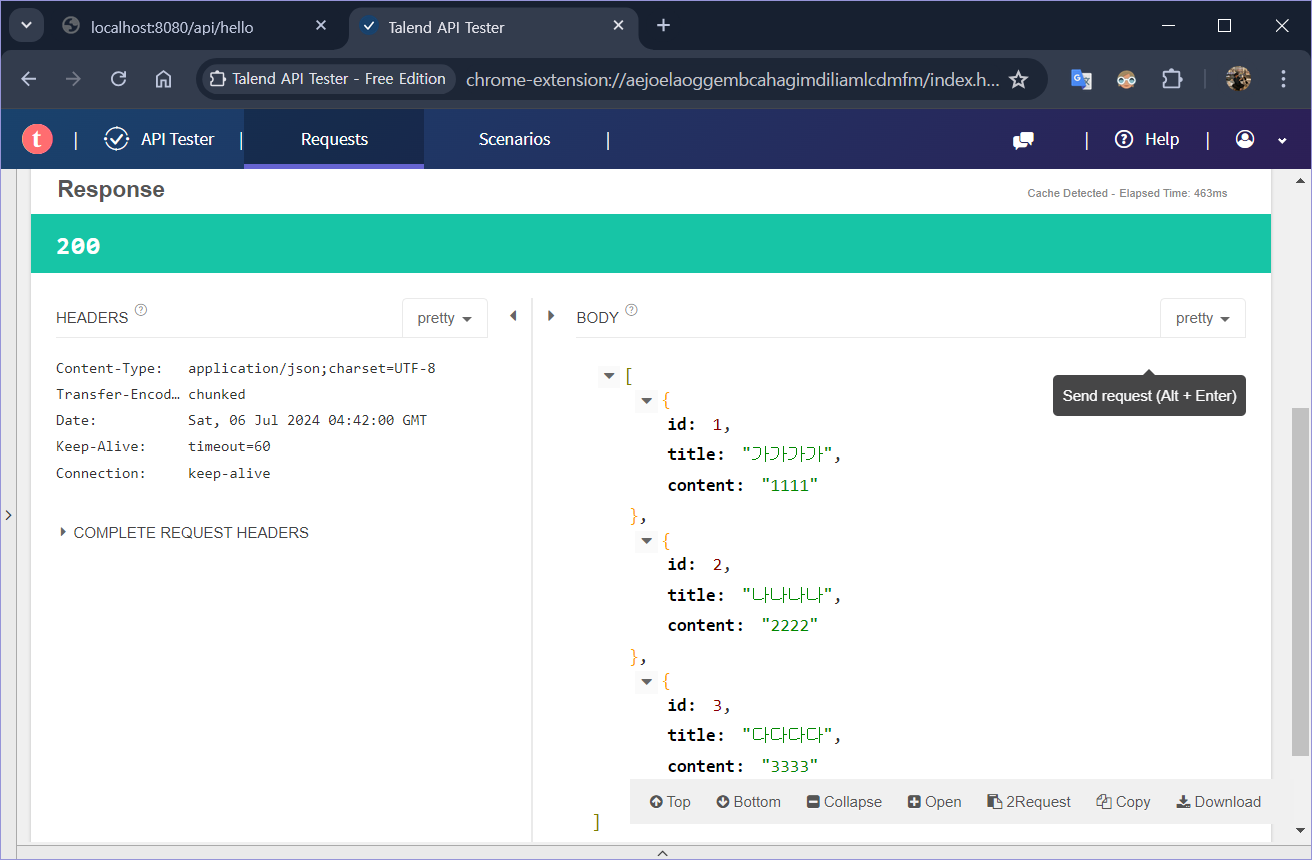Click the Content-Type header value

[312, 368]
